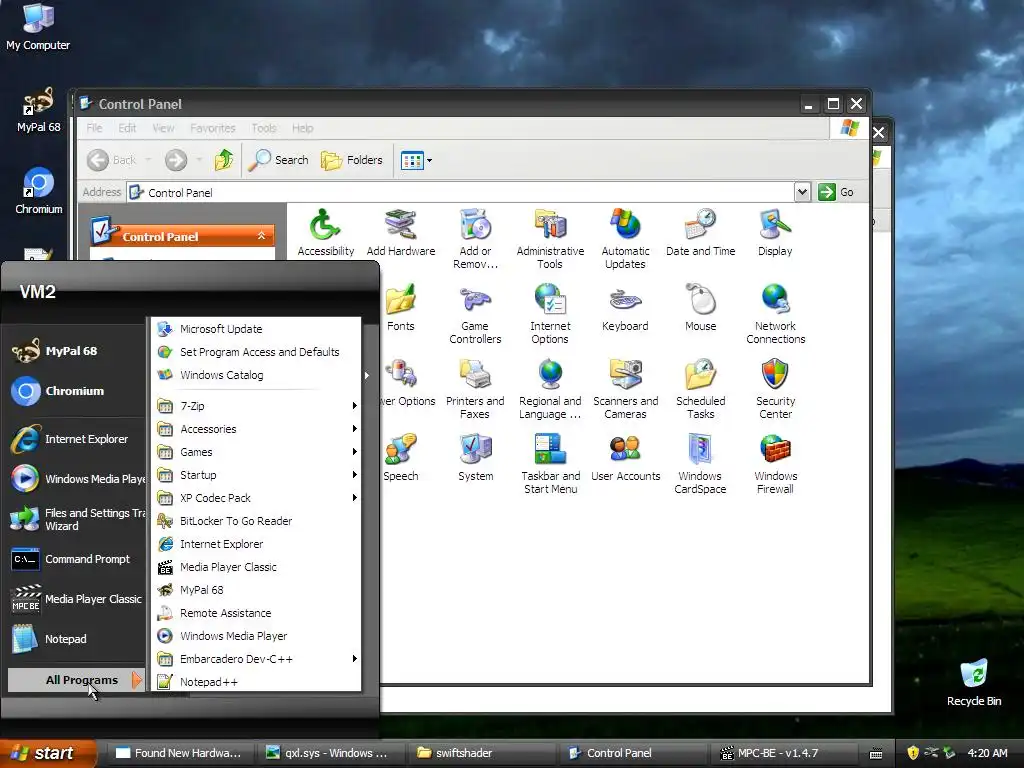
Task: Open the Mouse settings icon
Action: pos(700,308)
